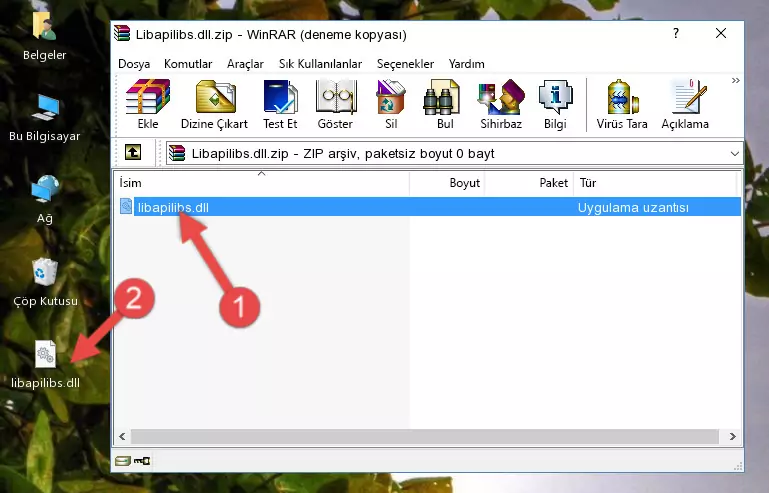Open the Komutlar menu

[x=188, y=64]
